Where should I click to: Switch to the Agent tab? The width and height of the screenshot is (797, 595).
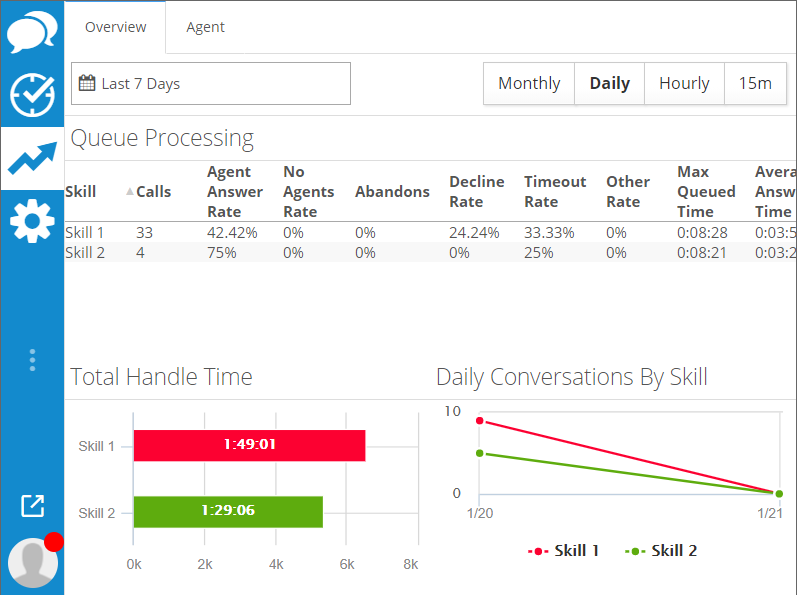coord(205,27)
